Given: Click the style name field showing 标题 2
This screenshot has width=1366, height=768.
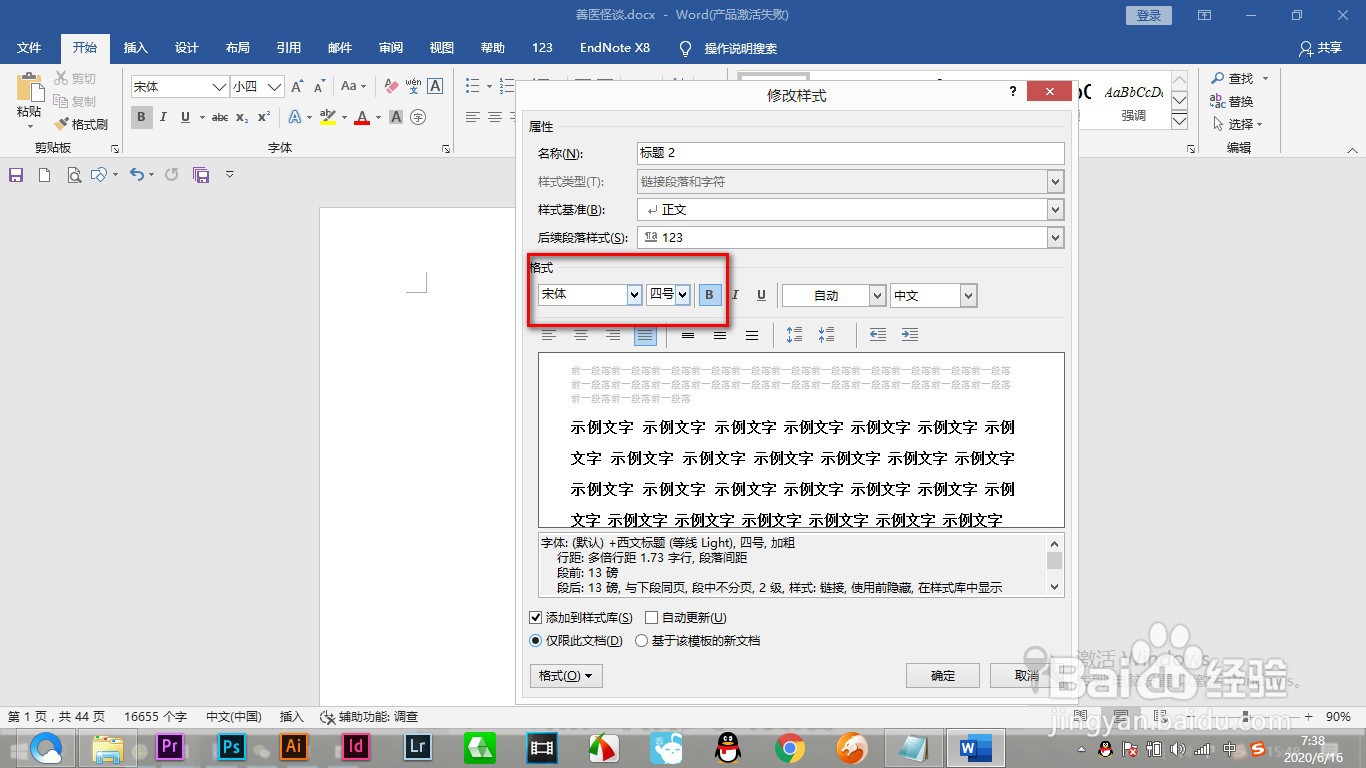Looking at the screenshot, I should [850, 153].
